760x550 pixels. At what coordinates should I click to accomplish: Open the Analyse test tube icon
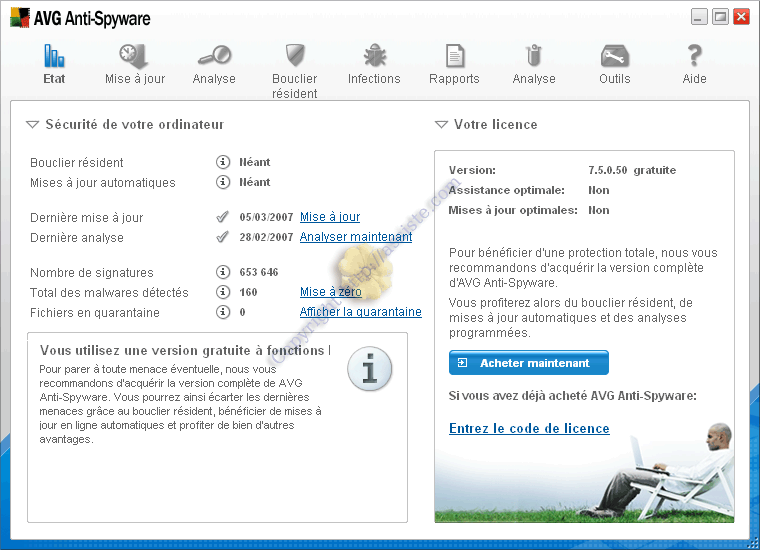534,55
